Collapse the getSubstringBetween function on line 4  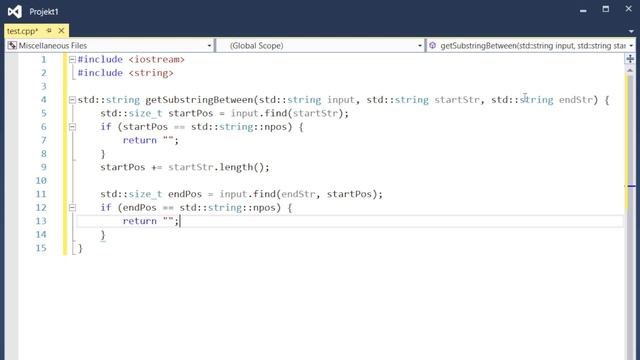tap(72, 100)
